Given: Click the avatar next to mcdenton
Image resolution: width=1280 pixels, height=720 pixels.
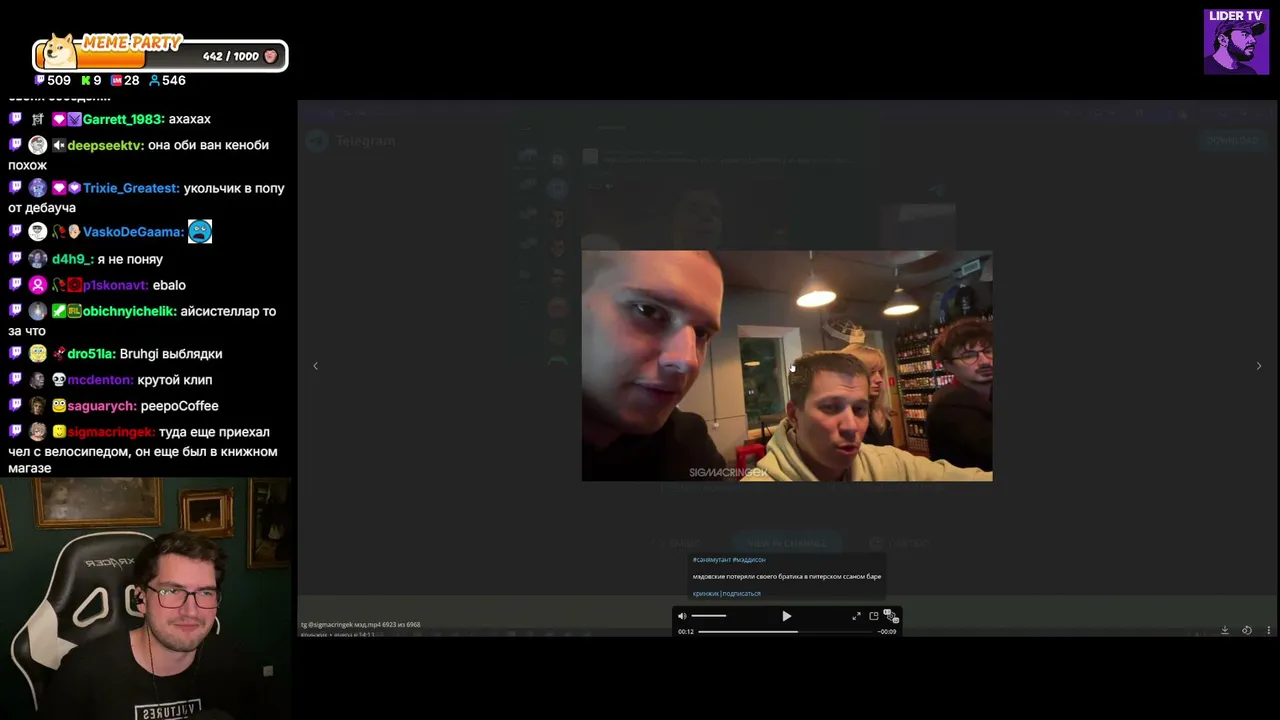Looking at the screenshot, I should point(38,380).
